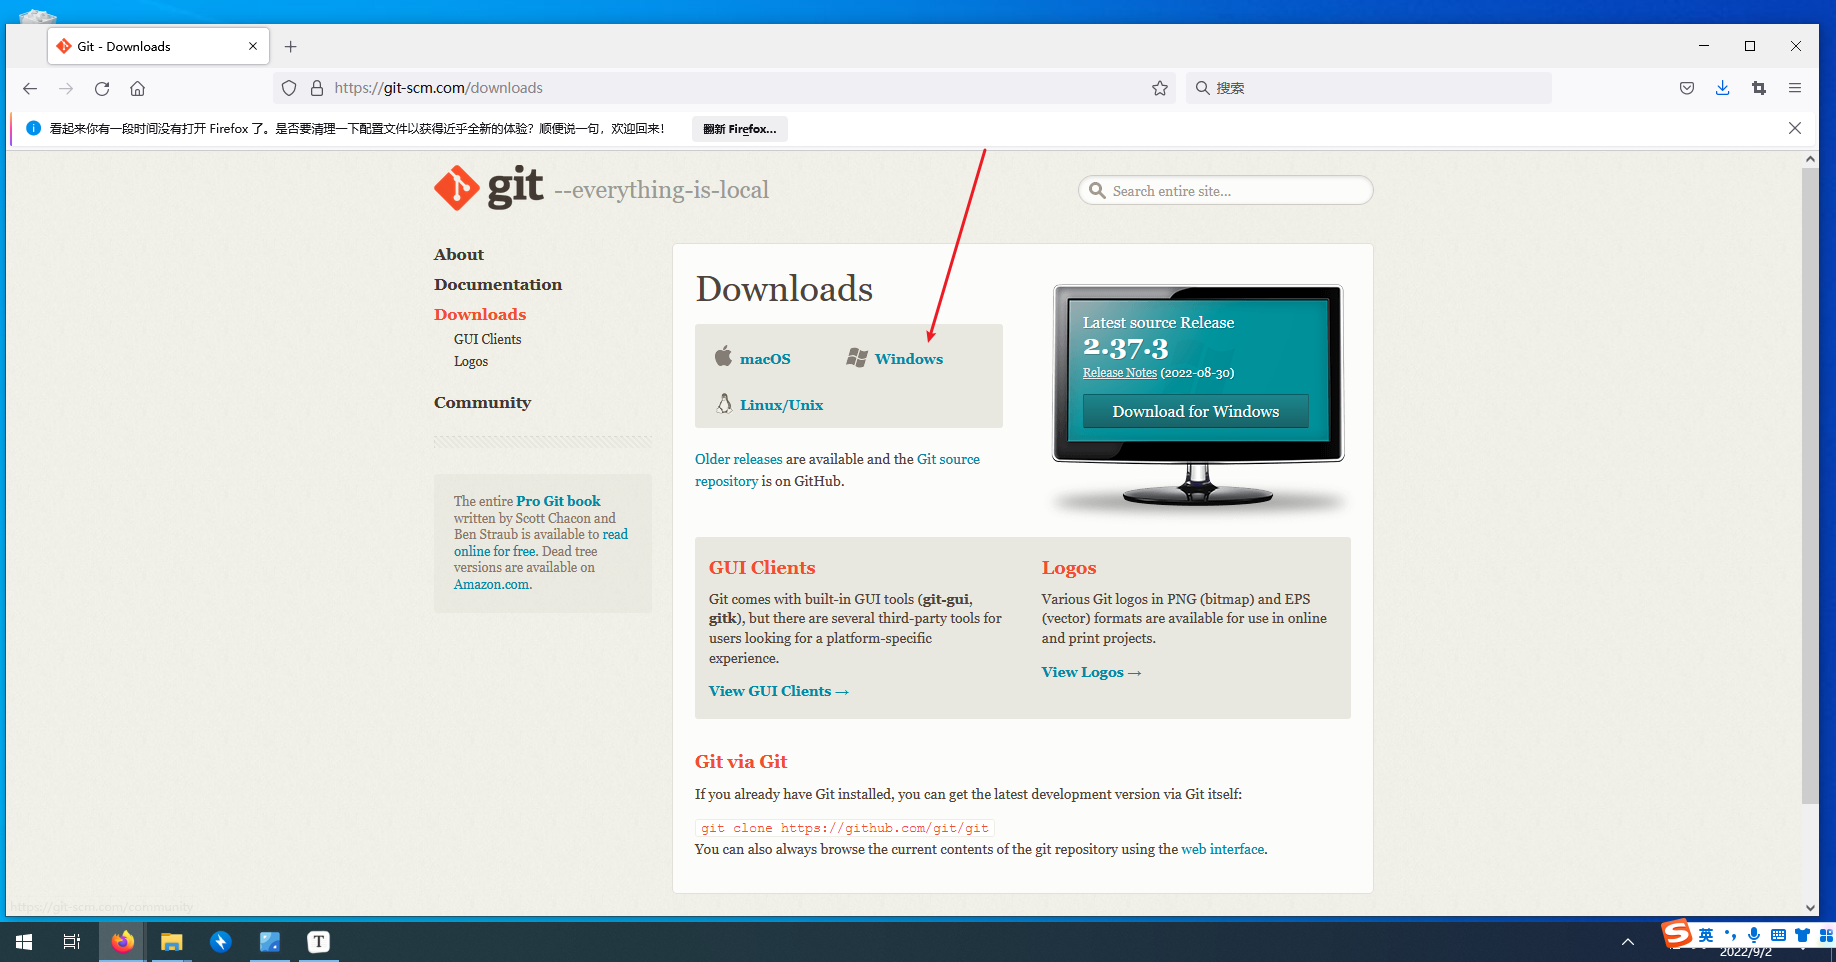The image size is (1836, 962).
Task: Open the Release Notes link
Action: point(1120,373)
